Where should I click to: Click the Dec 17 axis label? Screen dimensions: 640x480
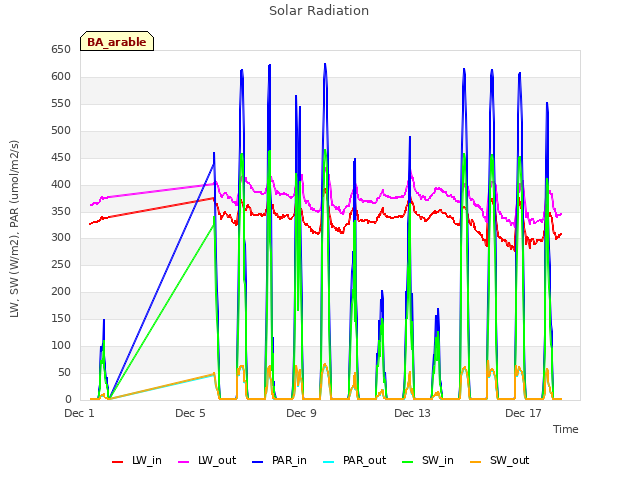point(523,413)
